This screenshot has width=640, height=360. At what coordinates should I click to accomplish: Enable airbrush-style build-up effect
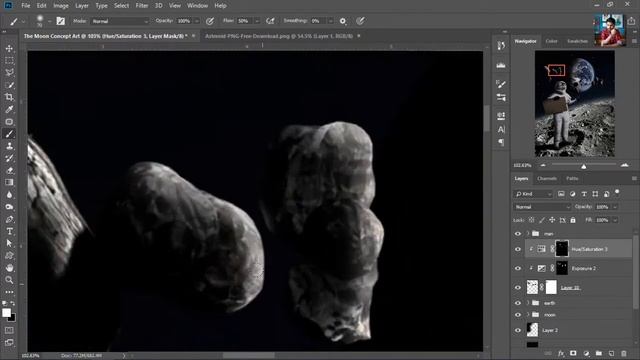(x=270, y=21)
